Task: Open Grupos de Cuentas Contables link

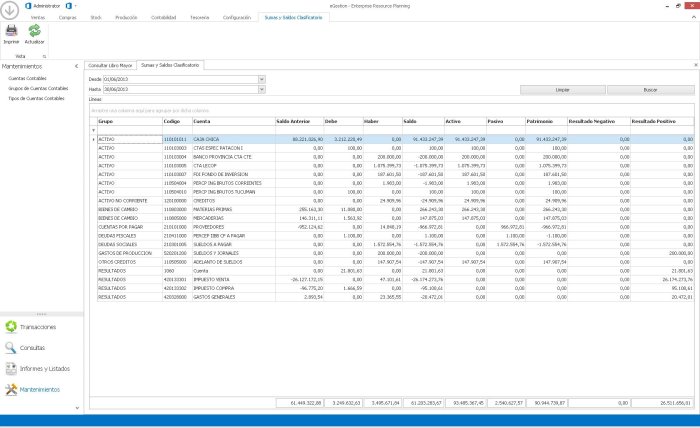Action: [x=39, y=88]
